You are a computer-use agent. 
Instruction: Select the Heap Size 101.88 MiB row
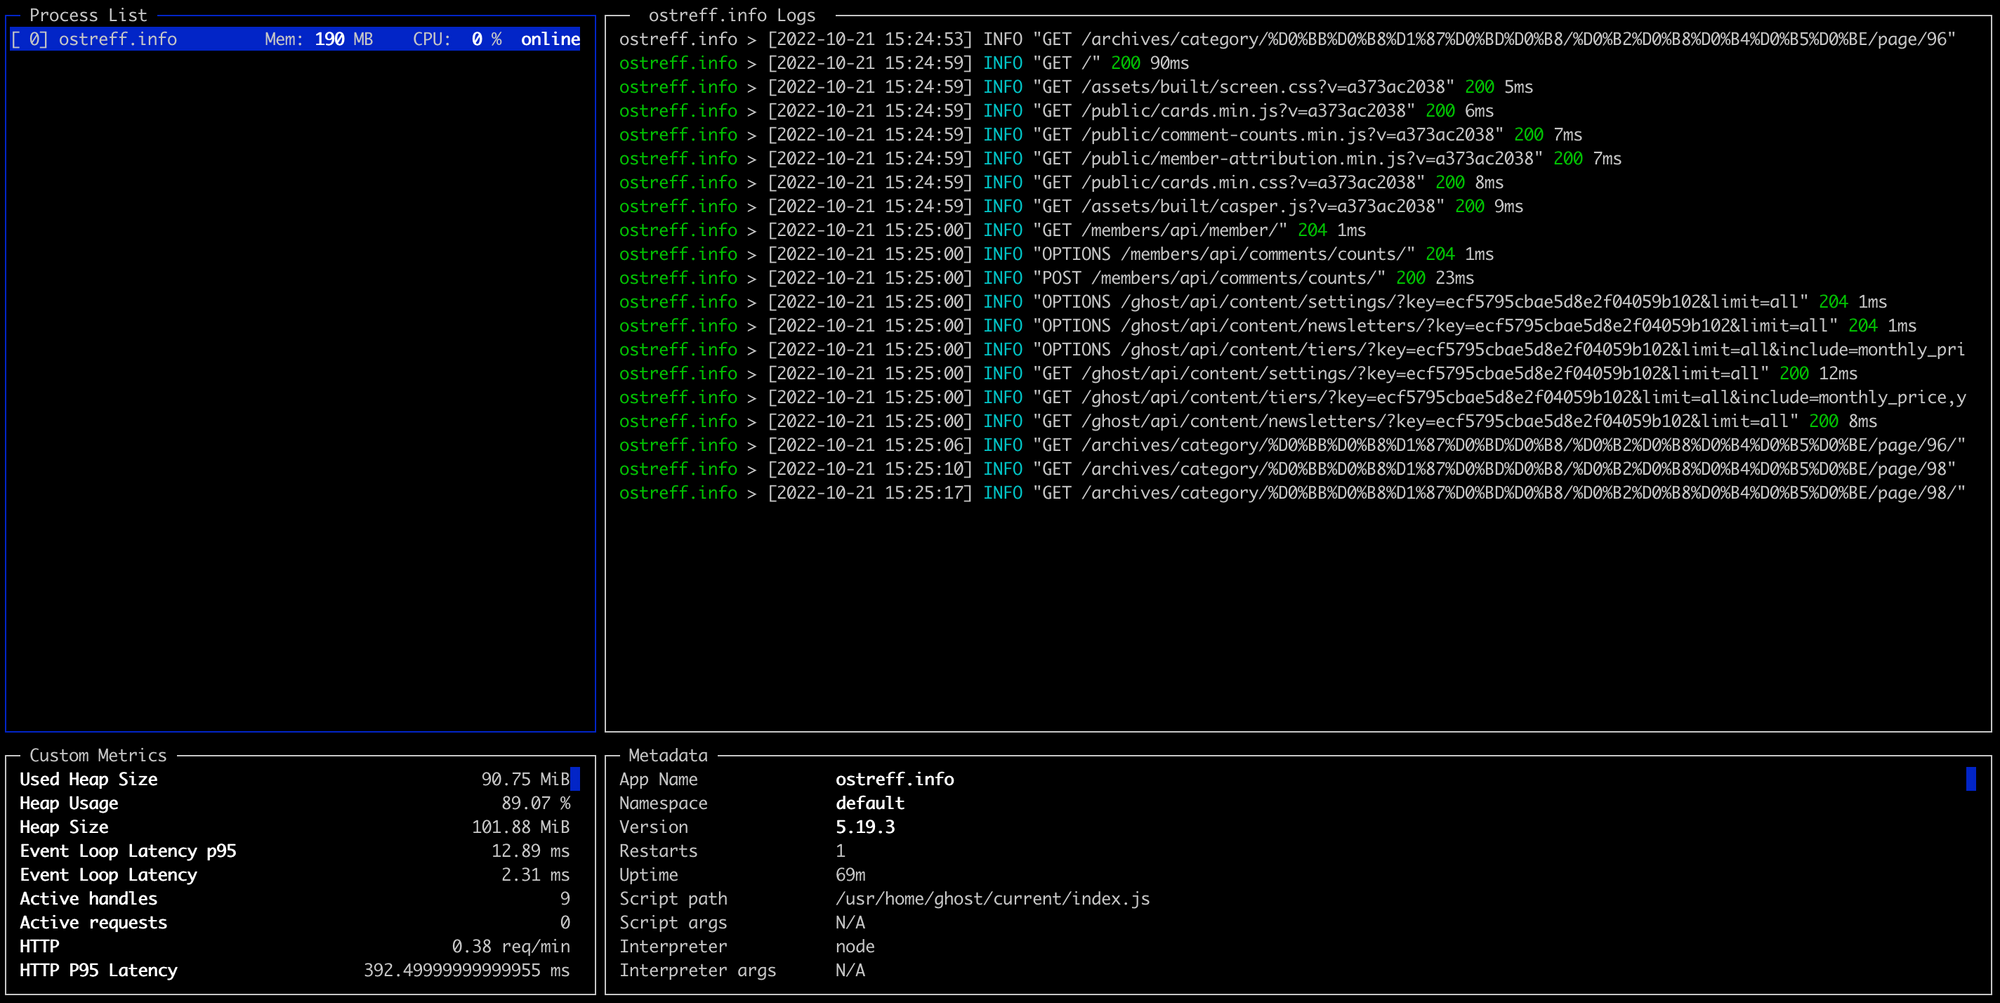point(295,827)
